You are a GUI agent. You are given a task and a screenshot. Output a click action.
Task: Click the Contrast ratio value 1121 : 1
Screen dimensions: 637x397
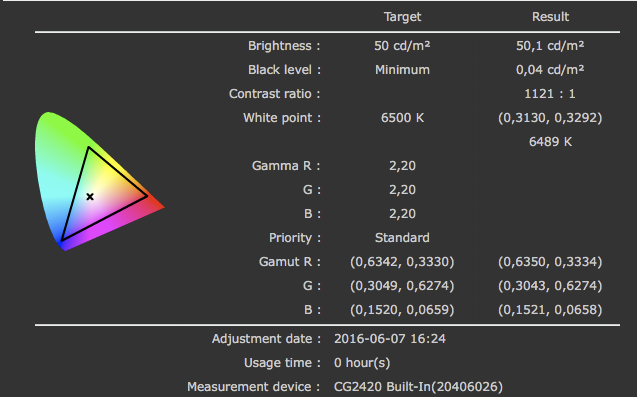[550, 93]
